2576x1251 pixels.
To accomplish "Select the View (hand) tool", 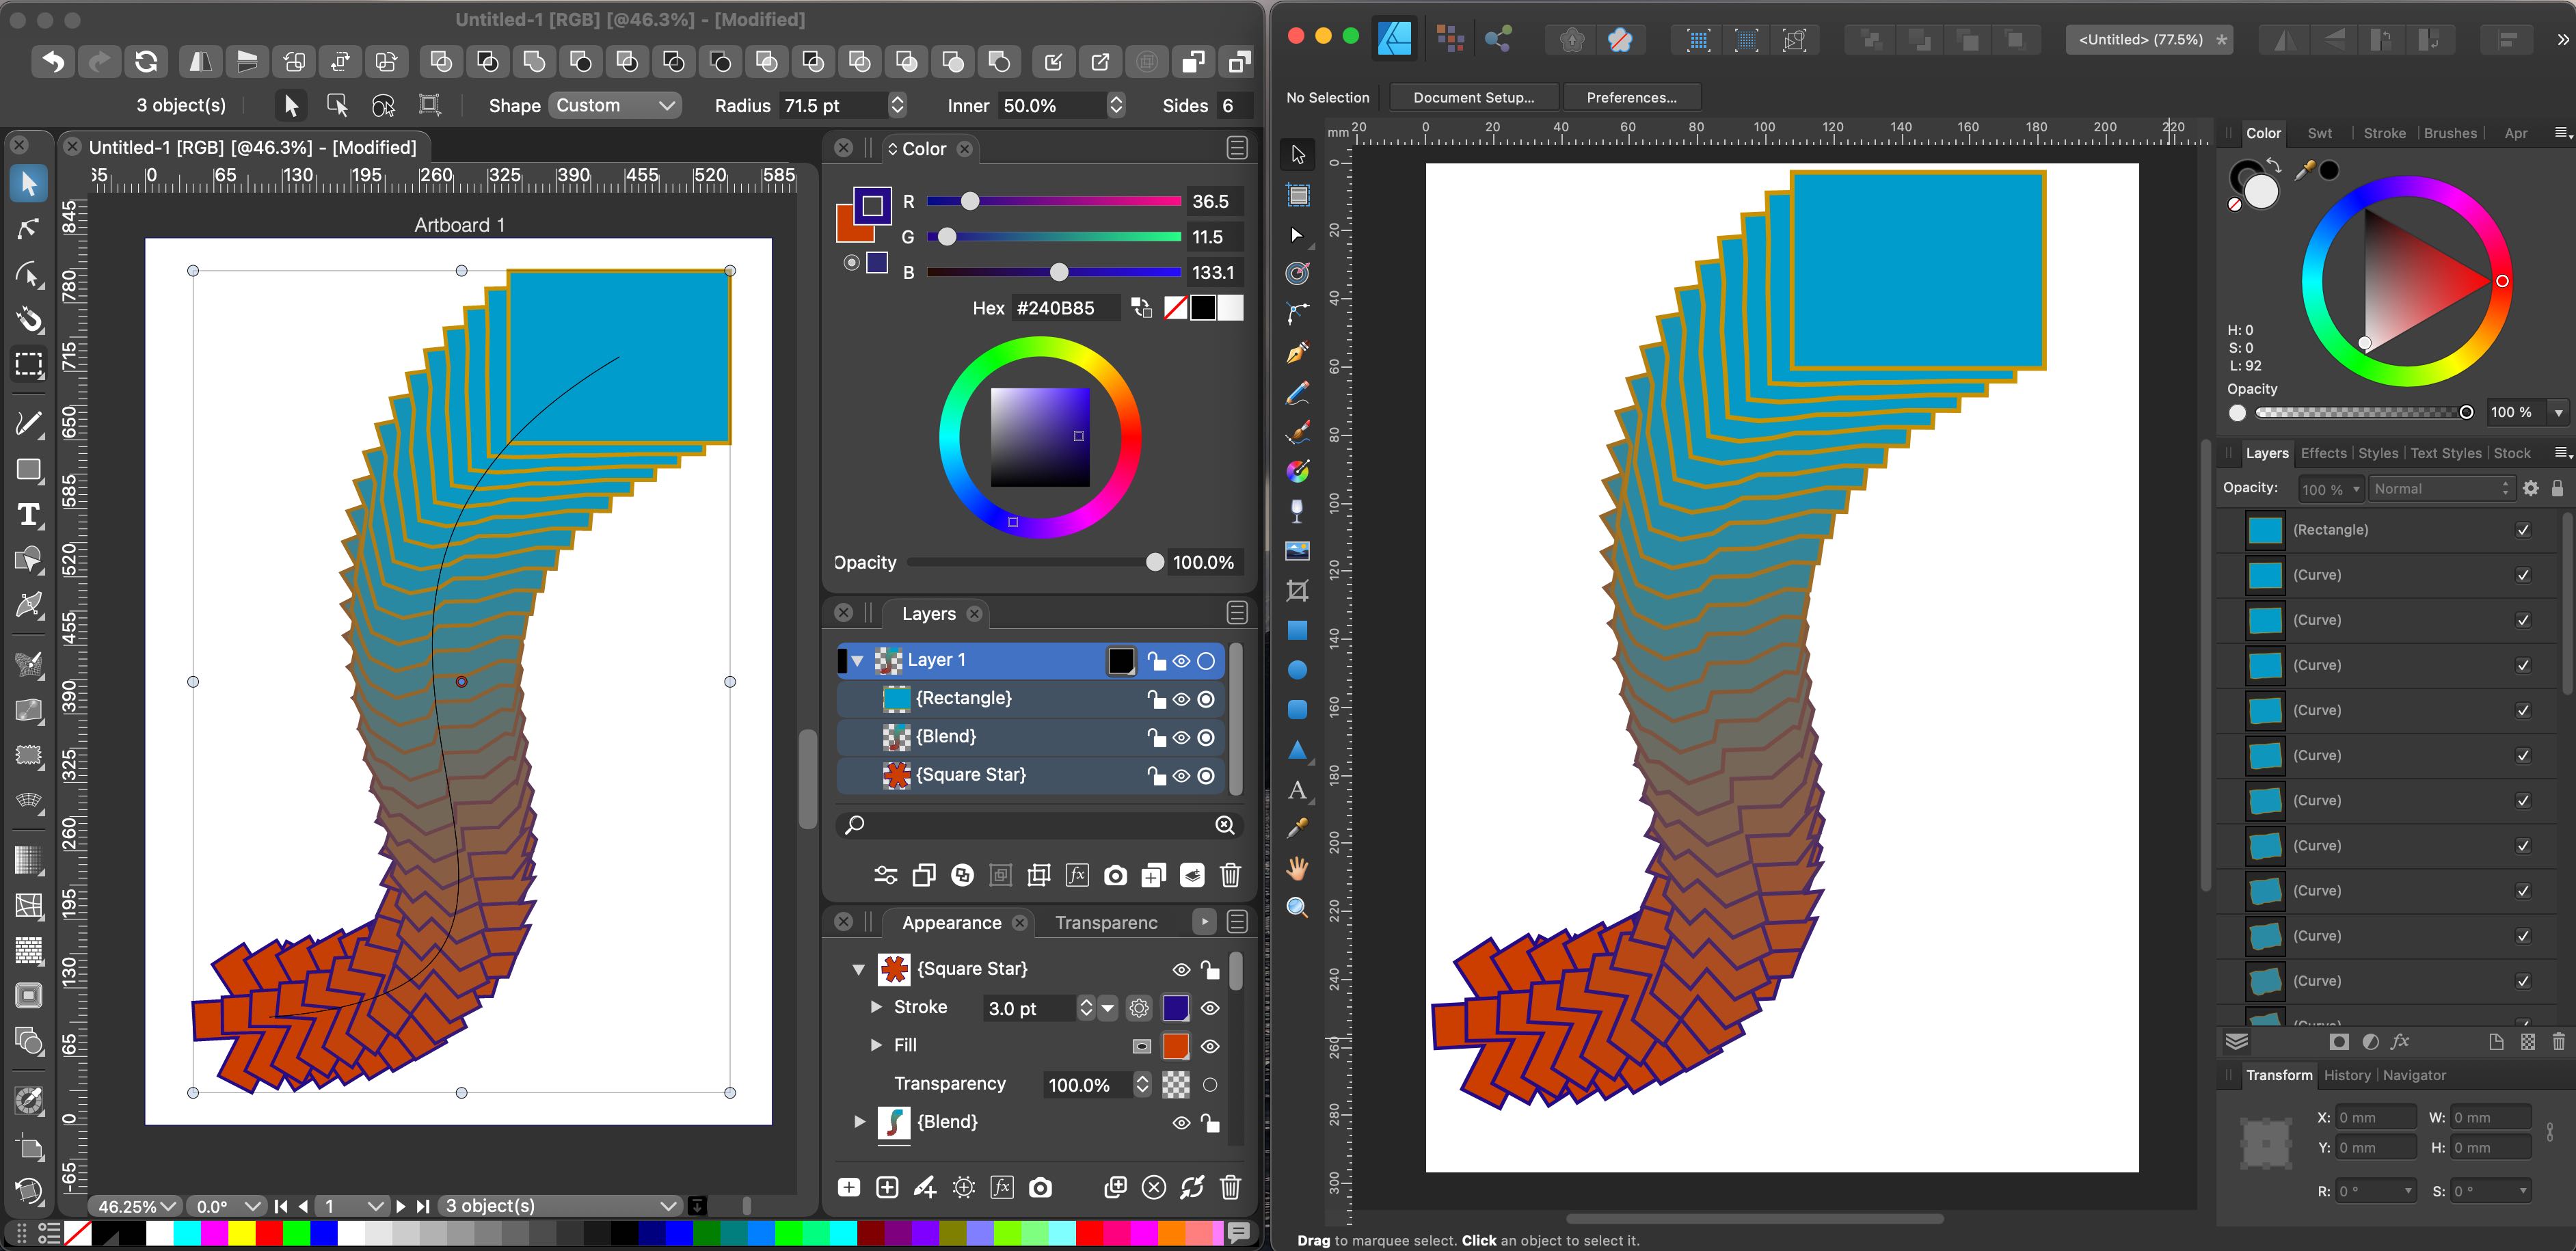I will point(1297,868).
